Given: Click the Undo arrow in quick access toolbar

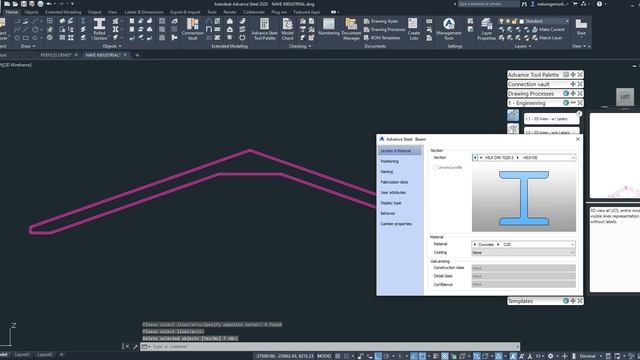Looking at the screenshot, I should click(x=49, y=4).
